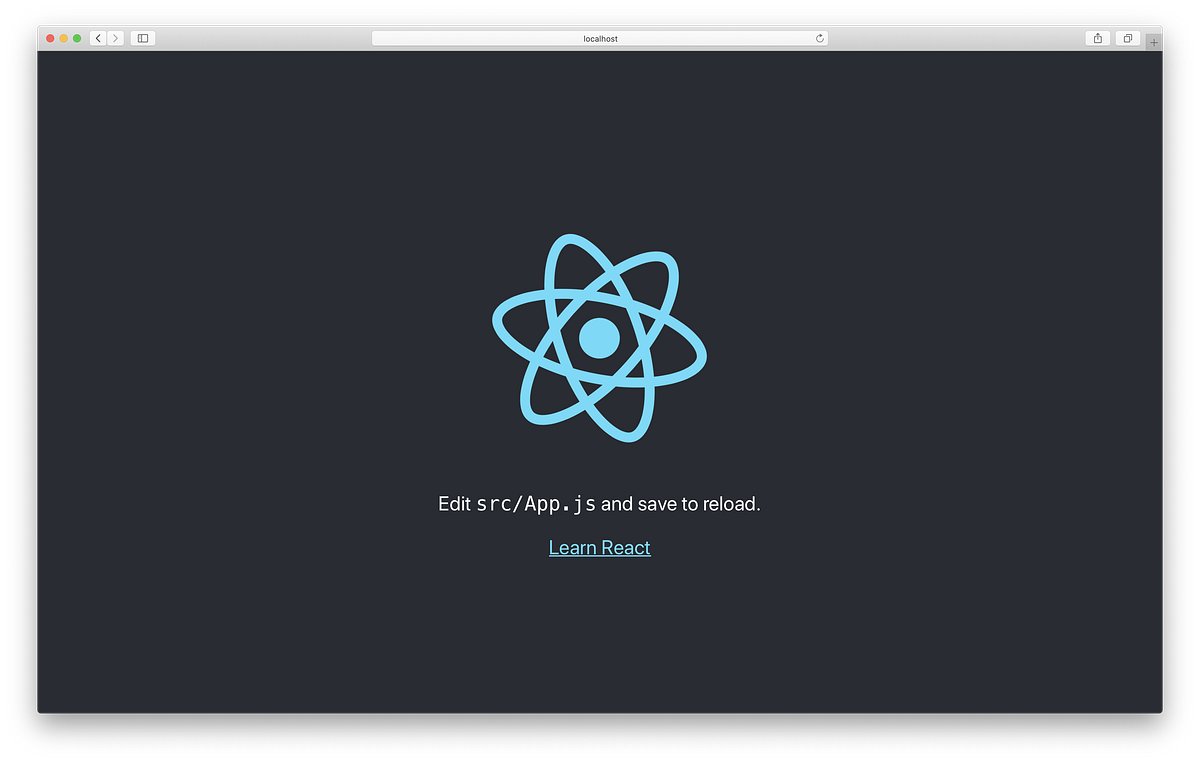
Task: Click the localhost label text in URL field
Action: [599, 37]
